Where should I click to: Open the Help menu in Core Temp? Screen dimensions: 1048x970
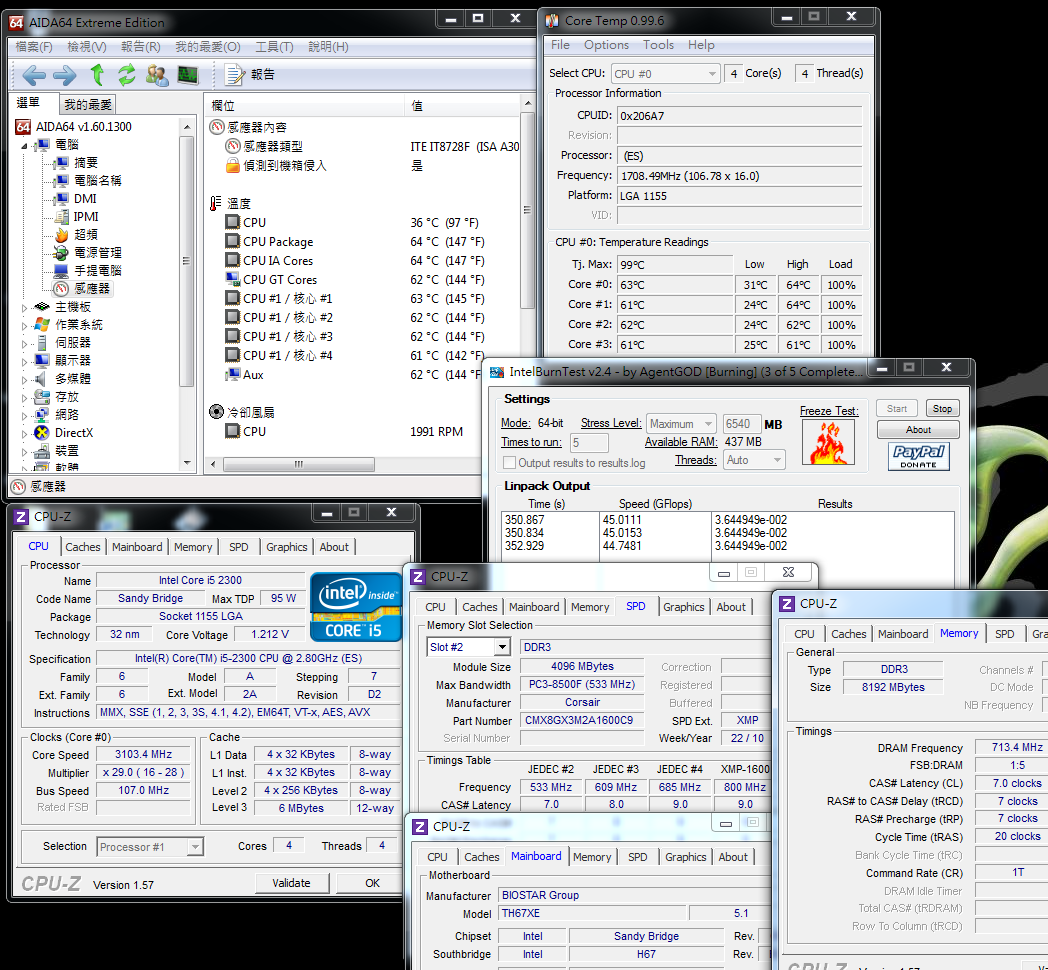[701, 45]
